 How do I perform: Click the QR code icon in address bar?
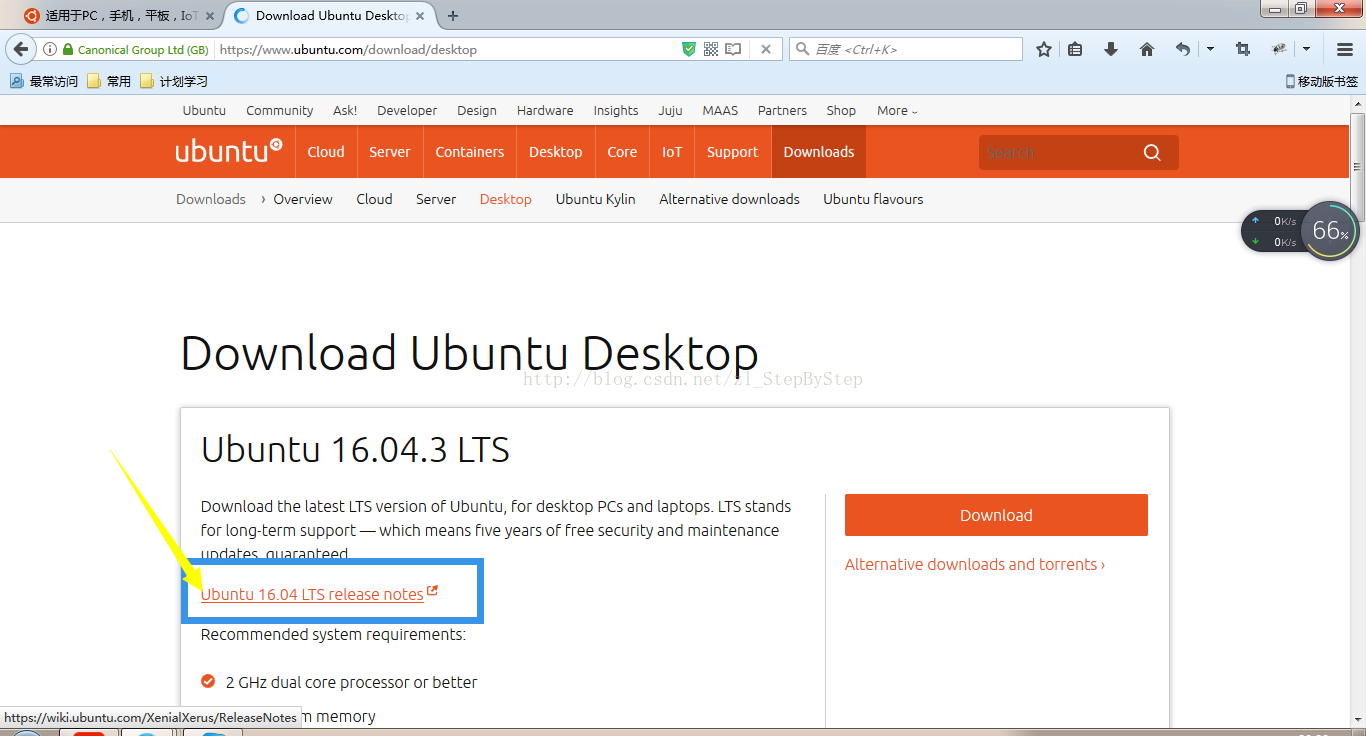point(711,49)
